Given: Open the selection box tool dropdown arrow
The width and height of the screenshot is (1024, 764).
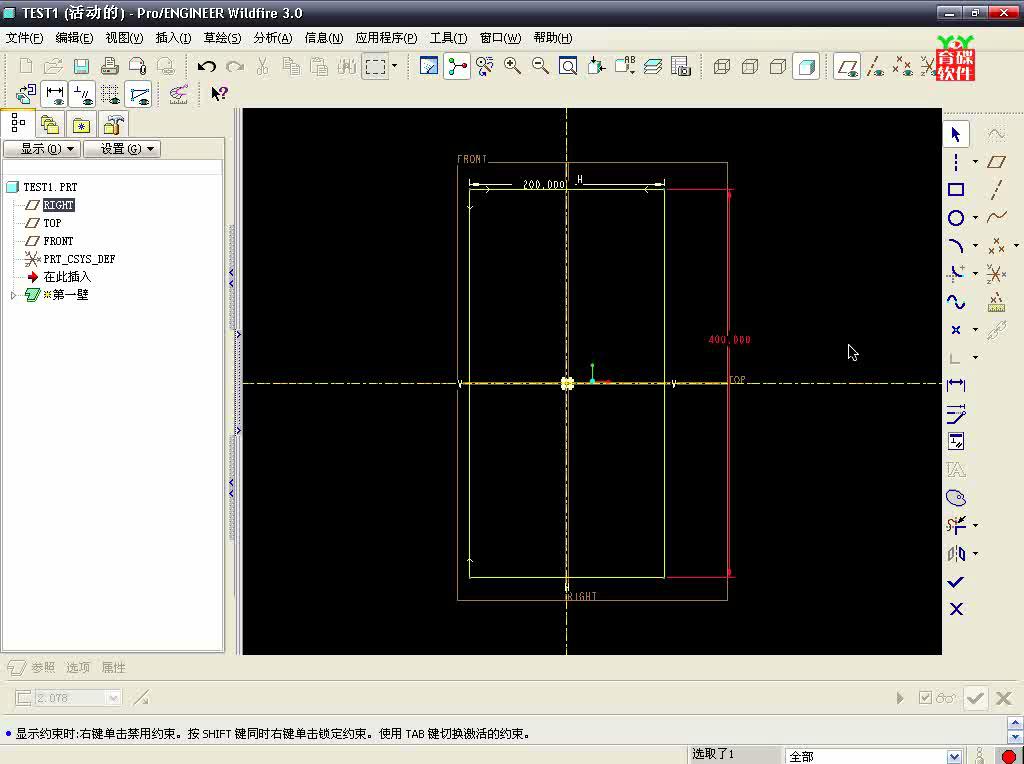Looking at the screenshot, I should (x=394, y=66).
